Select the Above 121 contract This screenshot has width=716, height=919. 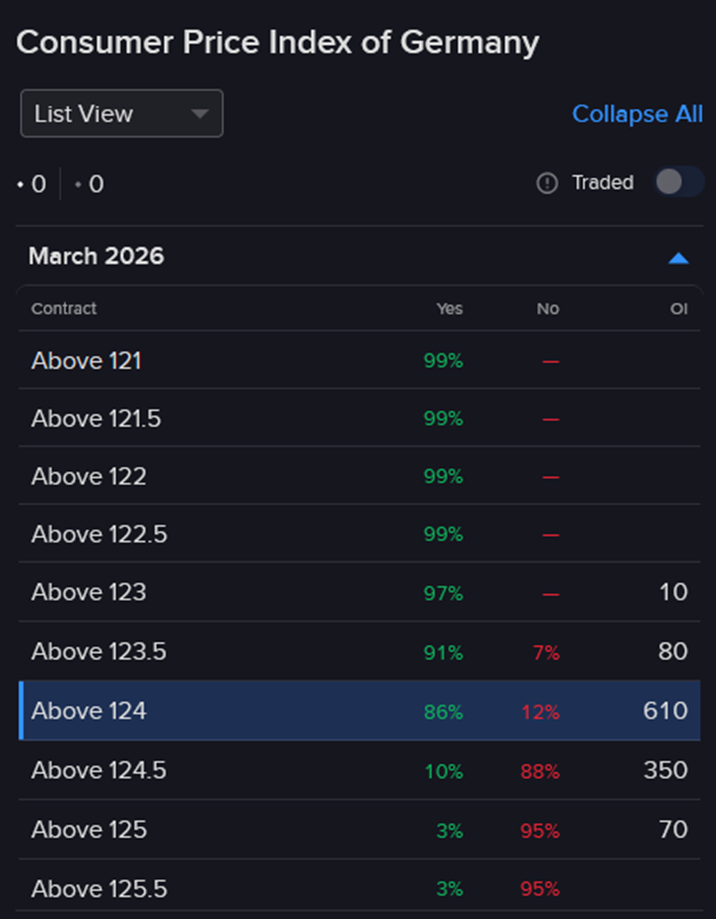point(86,361)
